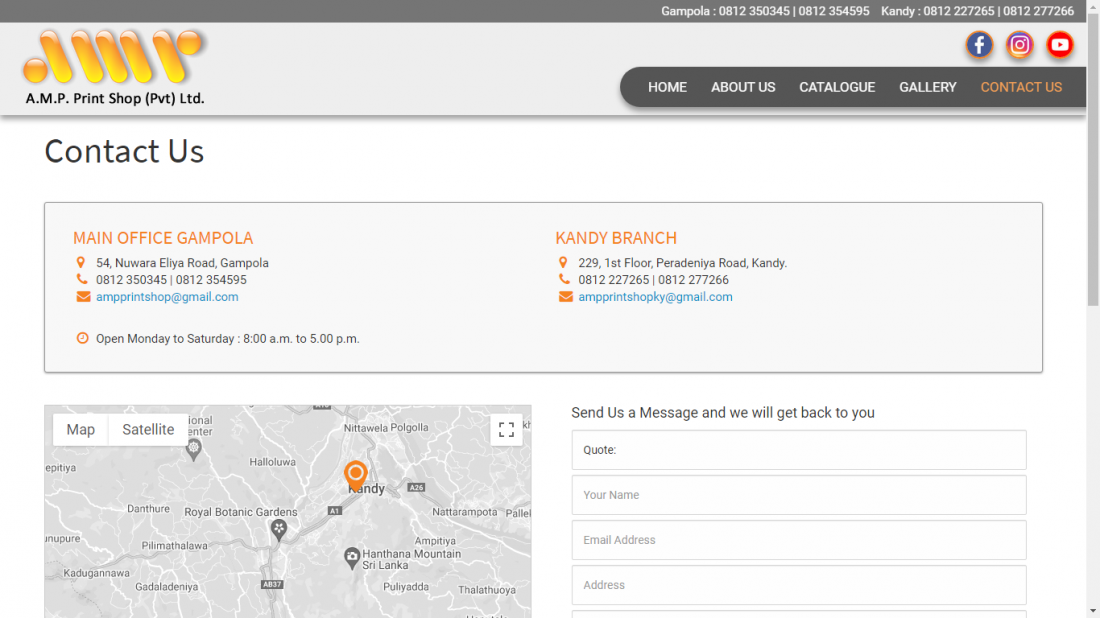Toggle fullscreen map view
This screenshot has width=1100, height=618.
pyautogui.click(x=507, y=429)
